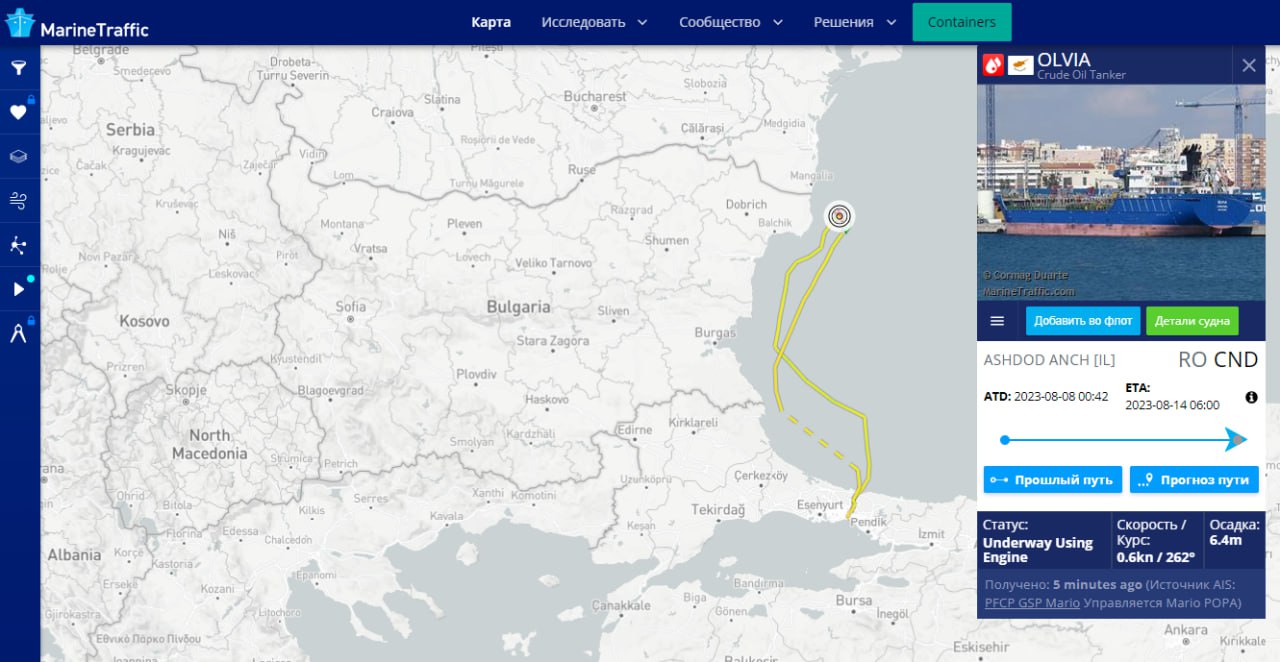Click the voyage progress bar arrow
This screenshot has width=1280, height=662.
tap(1236, 440)
